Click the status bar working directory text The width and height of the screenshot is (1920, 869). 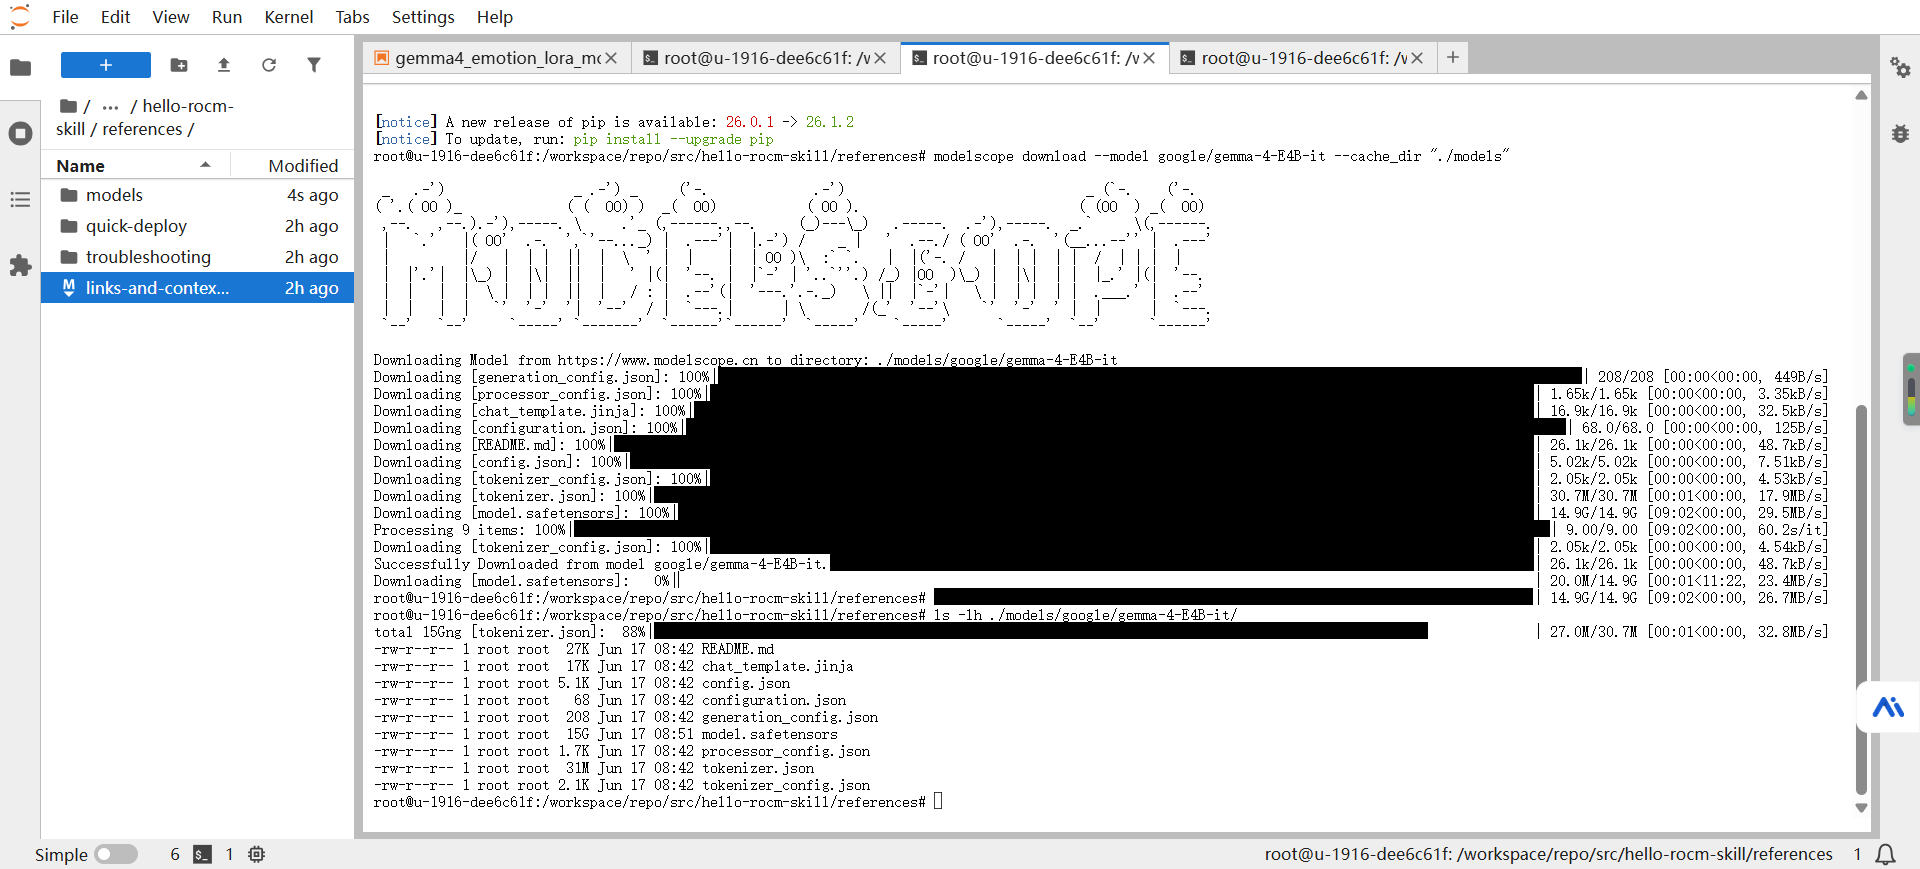1548,854
